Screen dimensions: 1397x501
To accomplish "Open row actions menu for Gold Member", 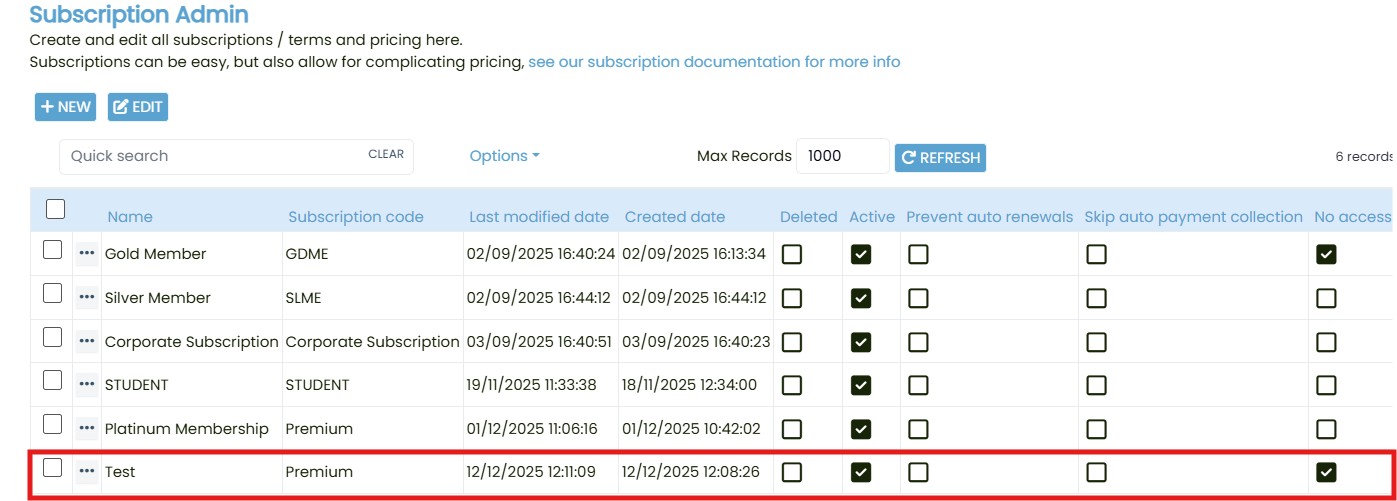I will [87, 254].
